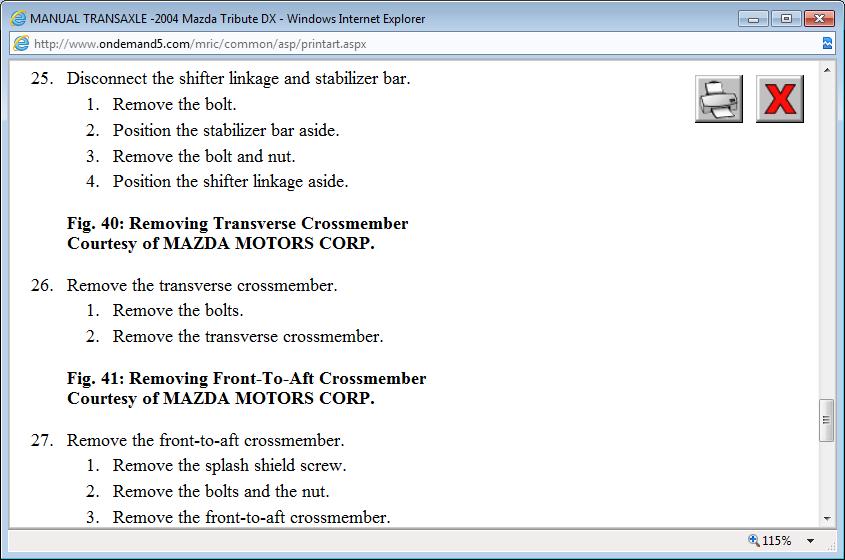The width and height of the screenshot is (845, 560).
Task: Click the 'Fig. 41: Removing Front-To-Aft Crossmember' caption
Action: click(x=246, y=378)
